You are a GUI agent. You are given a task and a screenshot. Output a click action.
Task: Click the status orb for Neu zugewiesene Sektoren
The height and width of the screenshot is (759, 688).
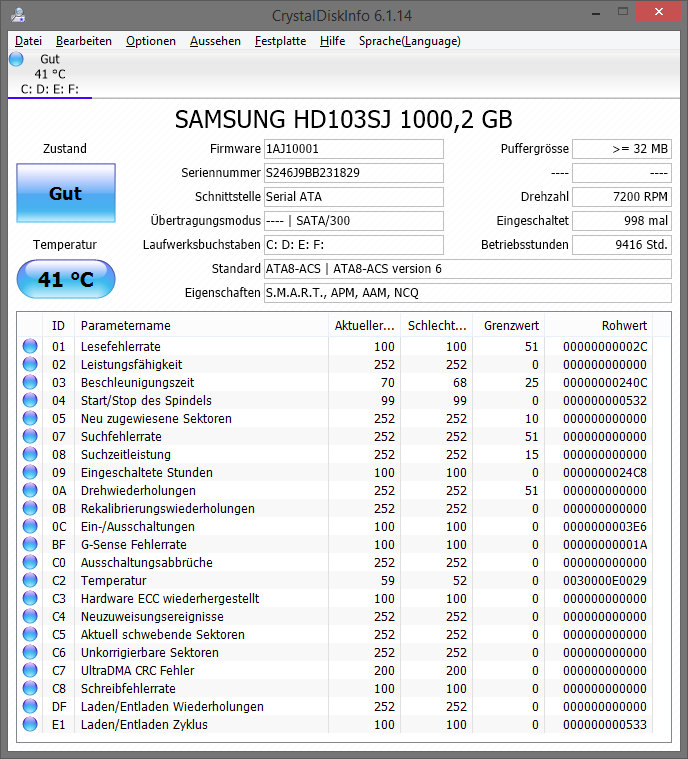(30, 418)
